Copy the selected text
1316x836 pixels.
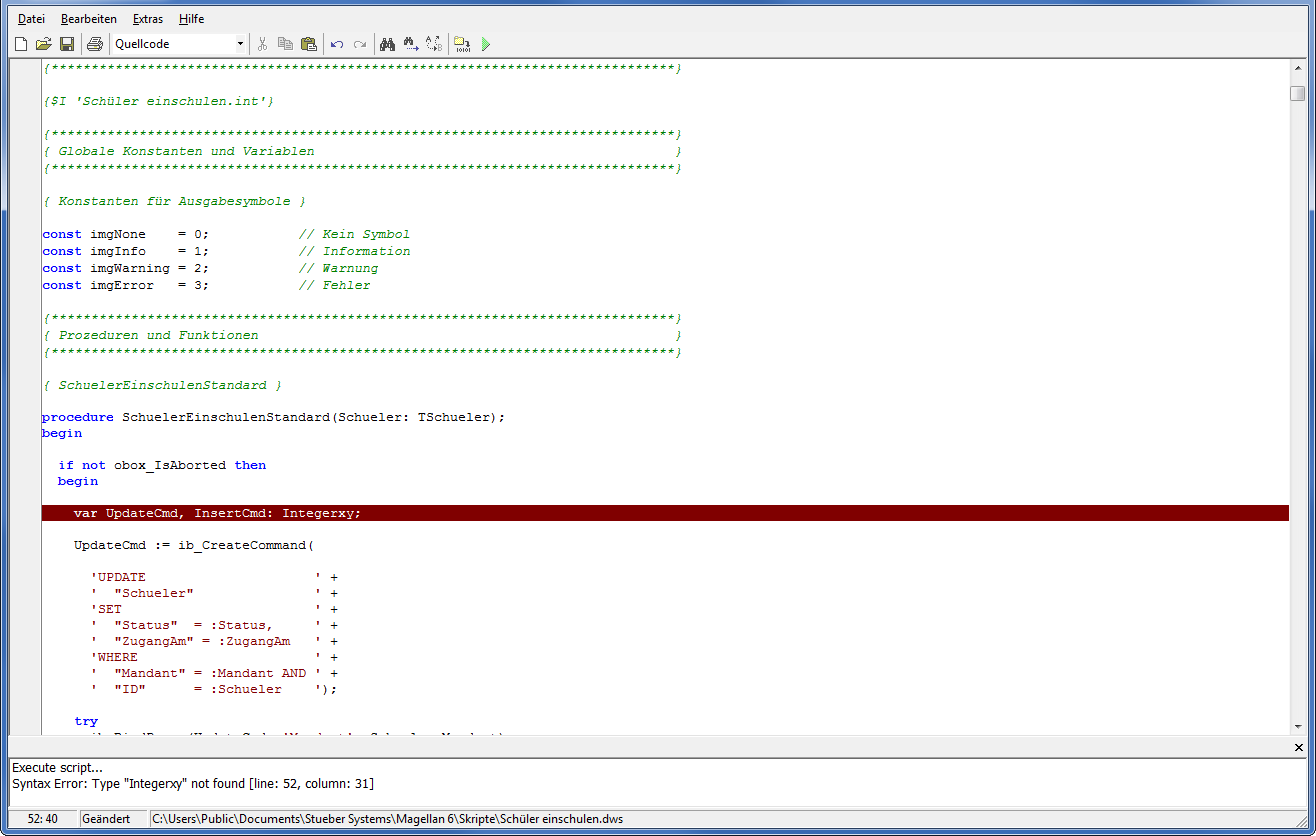point(286,44)
